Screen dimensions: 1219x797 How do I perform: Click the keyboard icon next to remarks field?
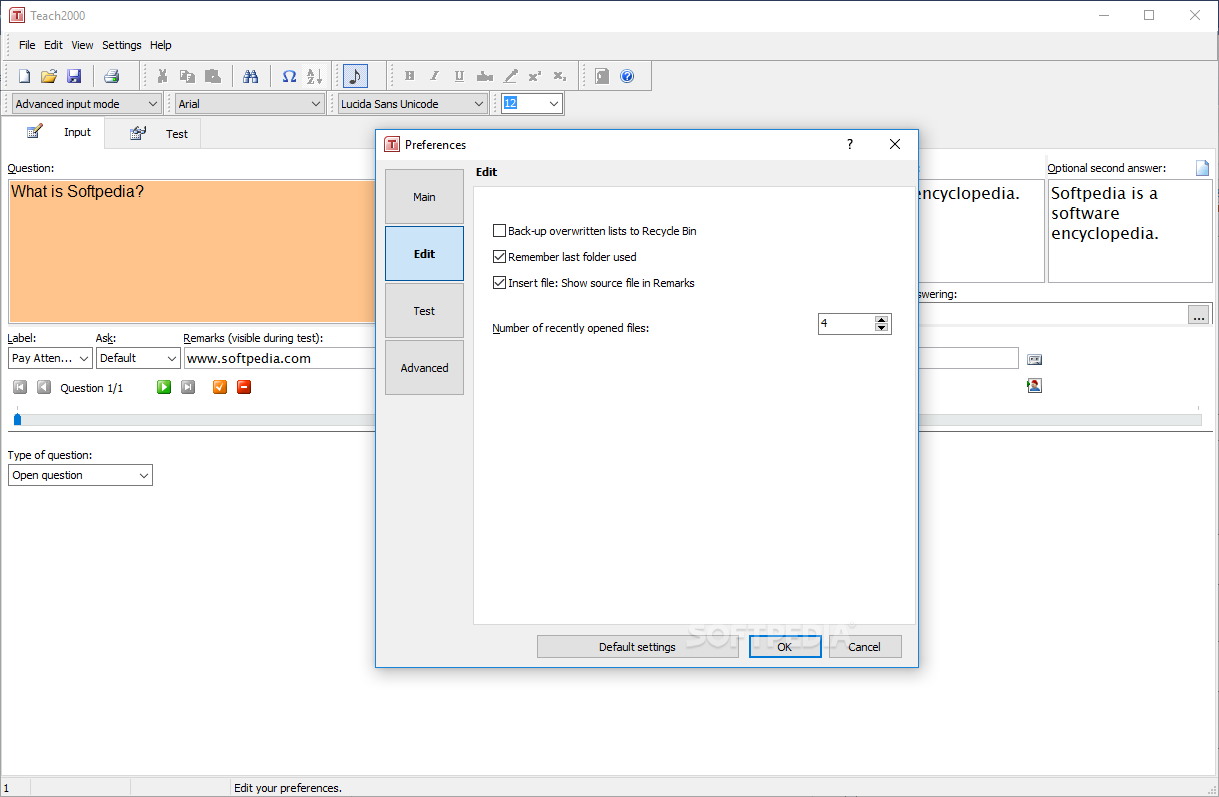[1034, 359]
